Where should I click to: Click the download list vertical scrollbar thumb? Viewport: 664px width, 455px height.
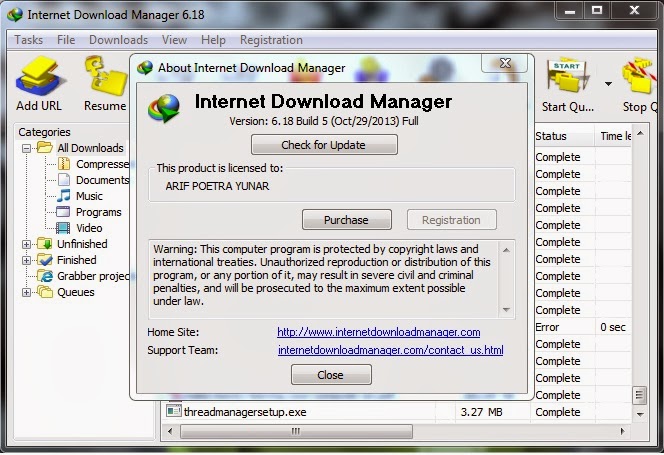click(639, 395)
